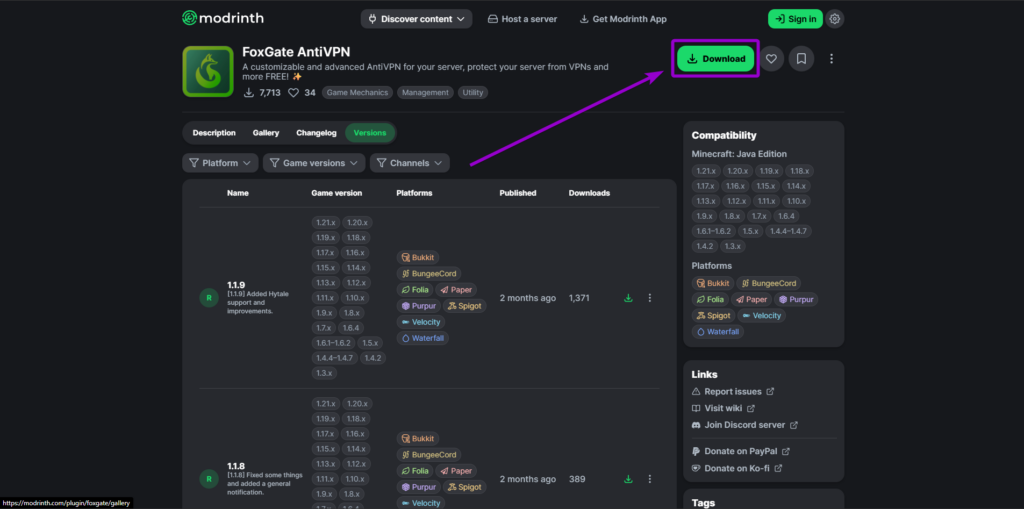
Task: Select the Management category tag
Action: 425,93
